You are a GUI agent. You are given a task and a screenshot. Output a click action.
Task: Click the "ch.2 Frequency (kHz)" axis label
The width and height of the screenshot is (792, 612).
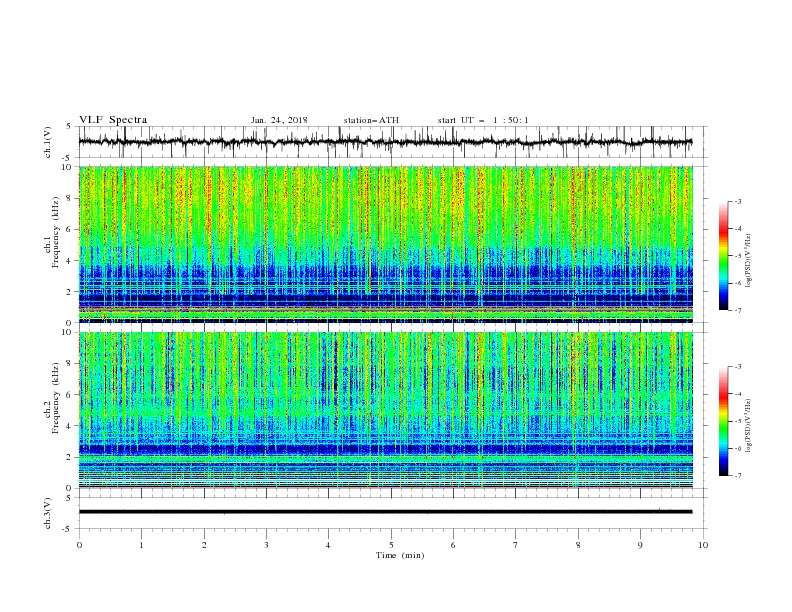[x=52, y=398]
